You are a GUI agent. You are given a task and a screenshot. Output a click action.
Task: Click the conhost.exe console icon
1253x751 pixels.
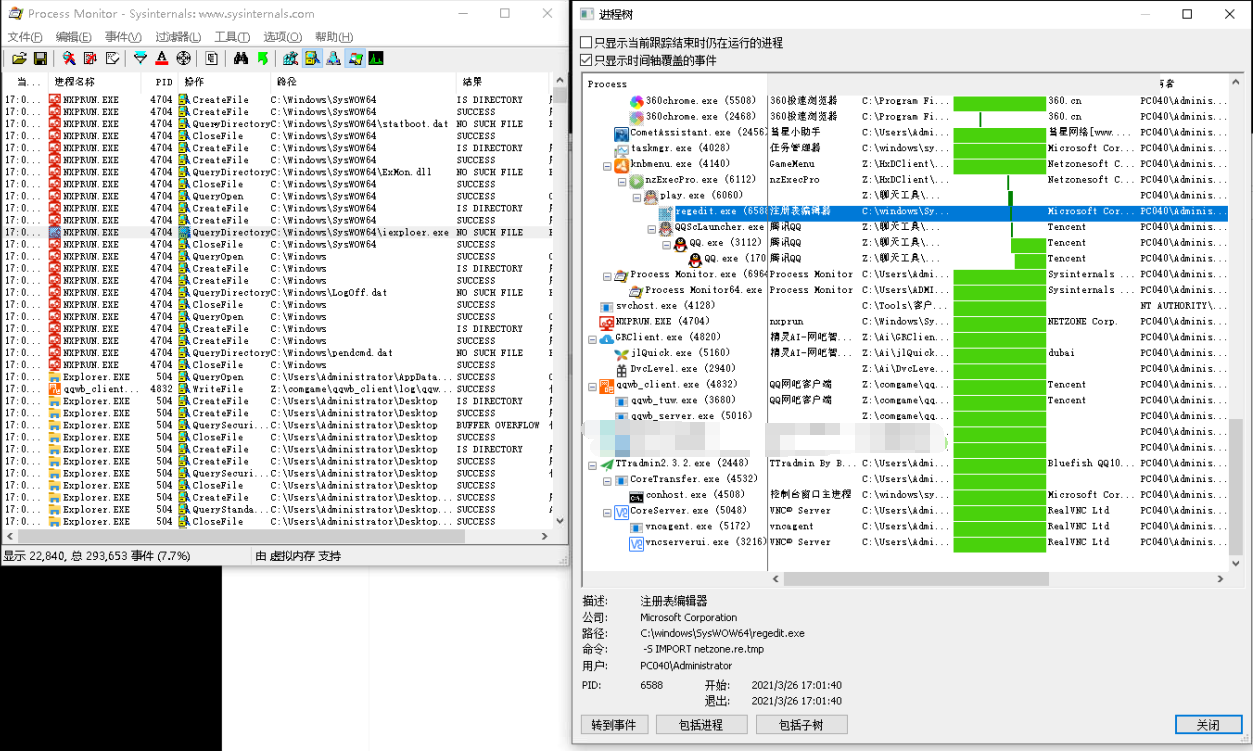[636, 495]
